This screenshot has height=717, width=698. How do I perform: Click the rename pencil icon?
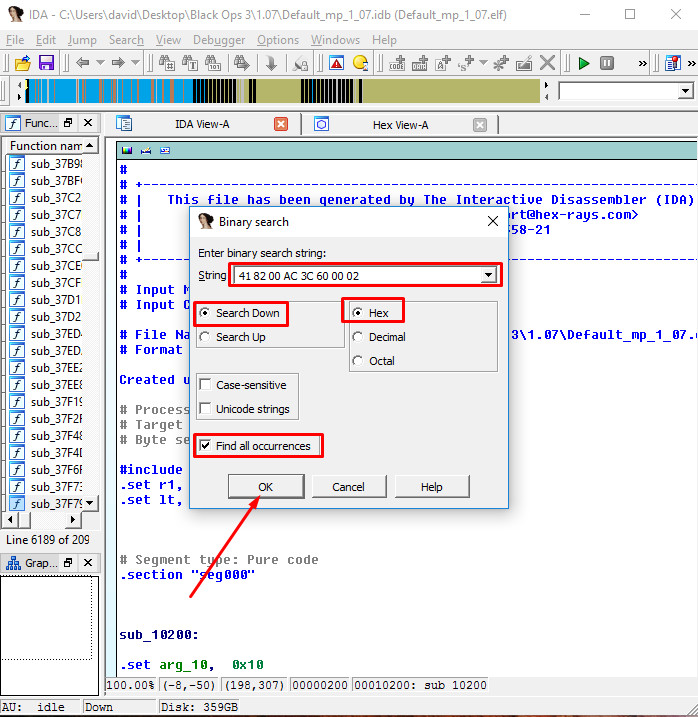[x=524, y=63]
